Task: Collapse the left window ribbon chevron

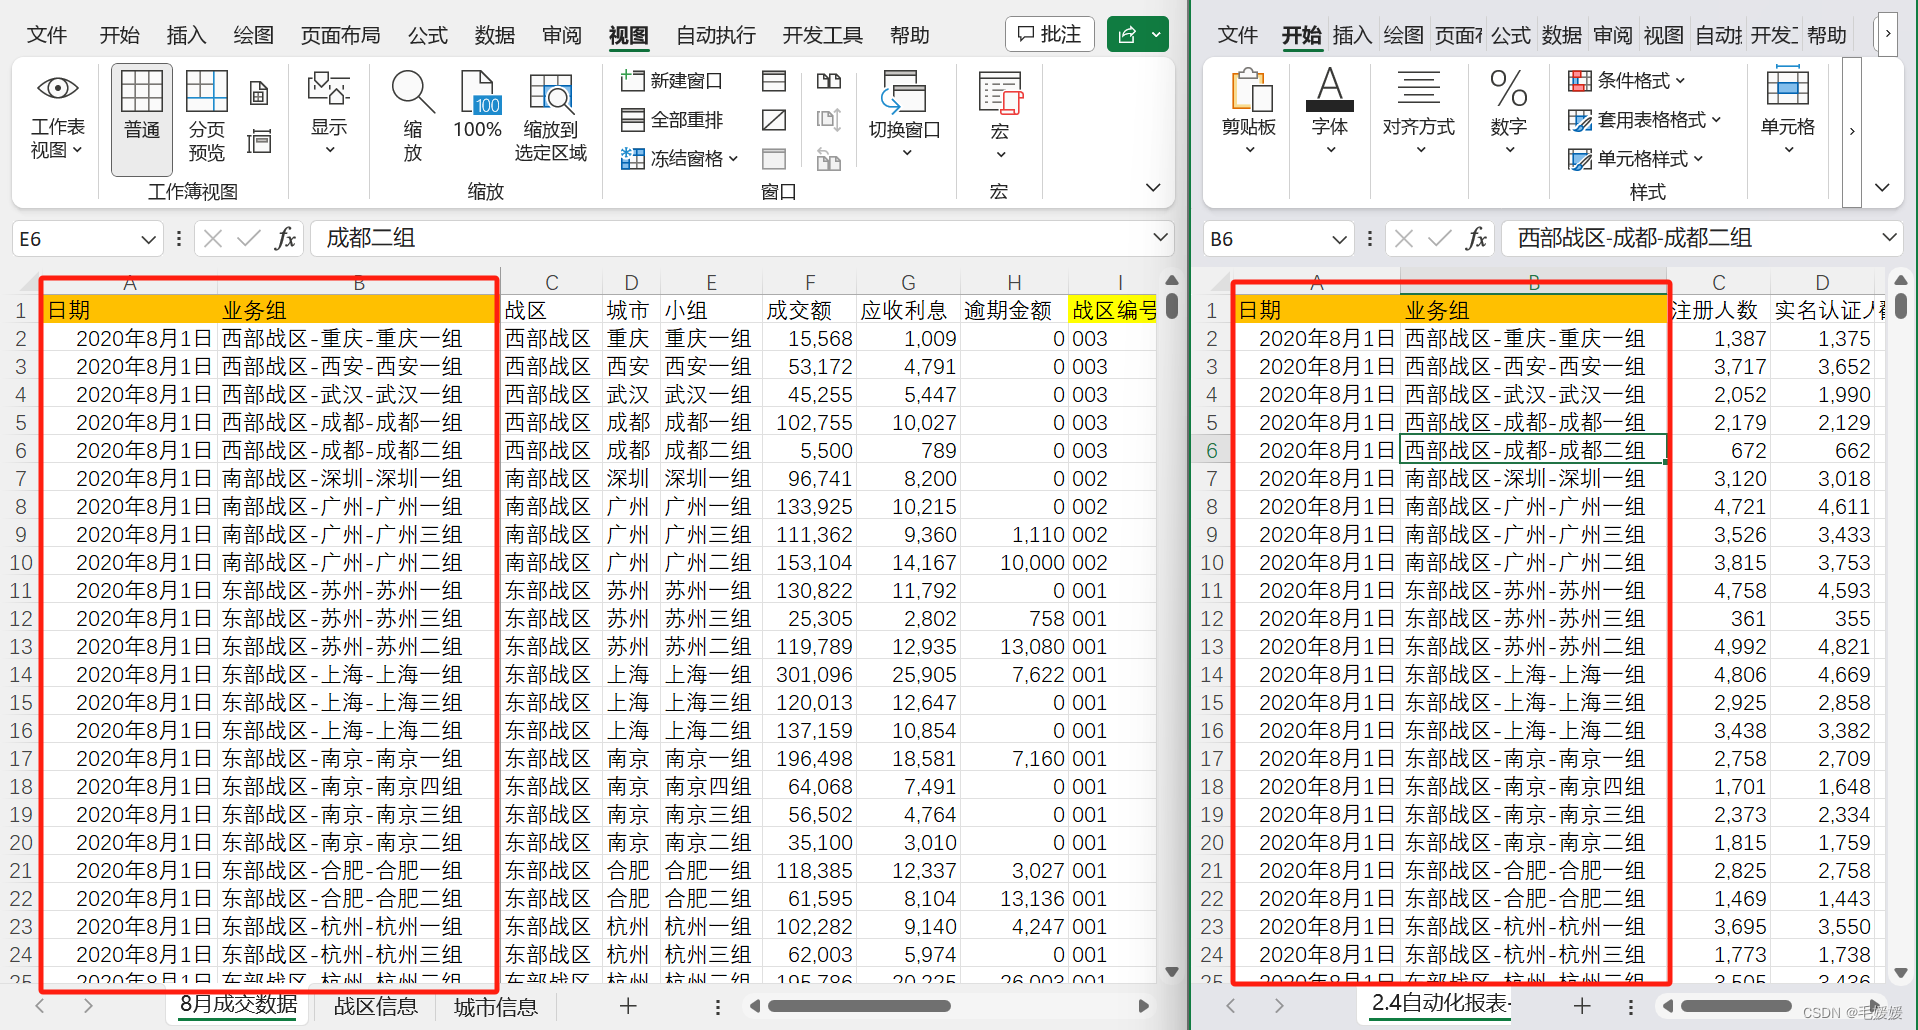Action: point(1153,188)
